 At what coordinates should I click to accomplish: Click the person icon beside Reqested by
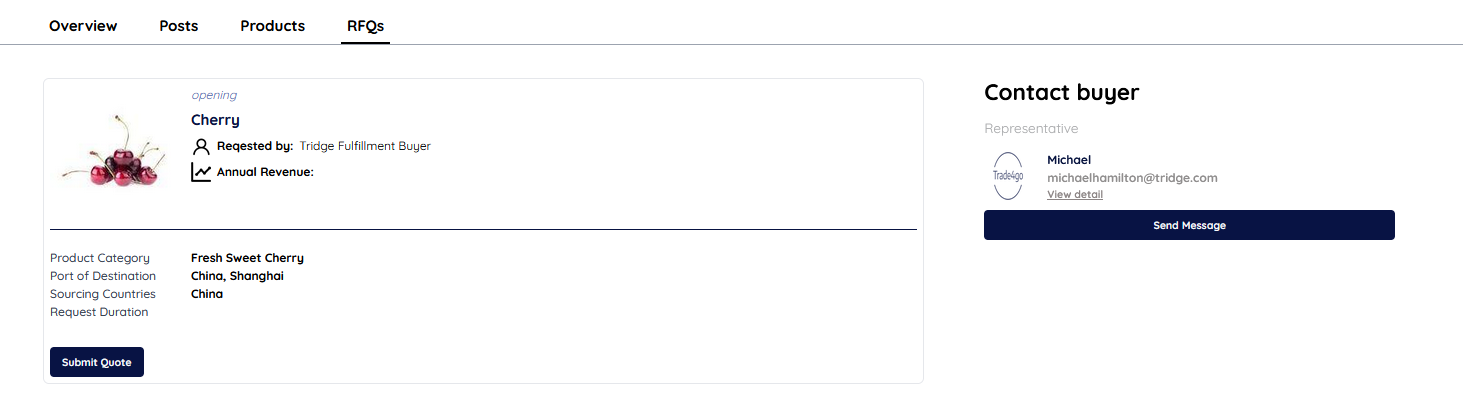(201, 146)
